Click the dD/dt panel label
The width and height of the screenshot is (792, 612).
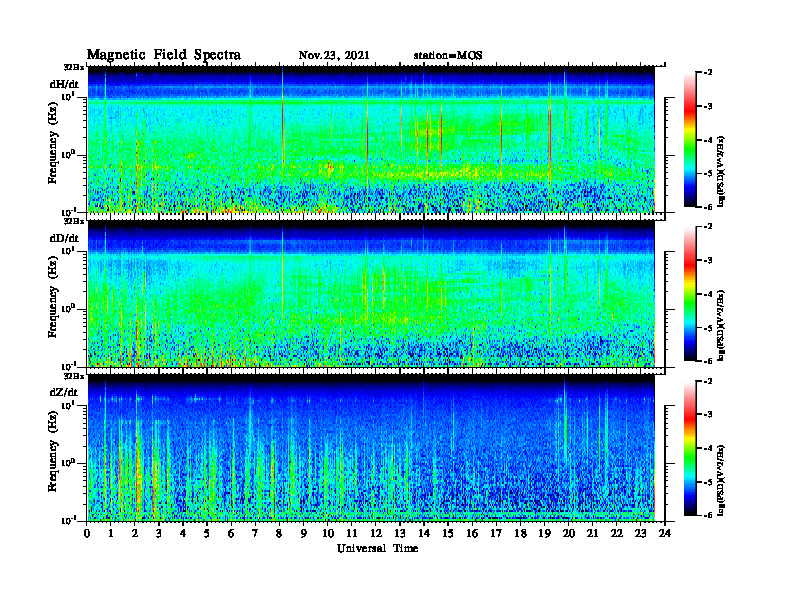point(64,238)
